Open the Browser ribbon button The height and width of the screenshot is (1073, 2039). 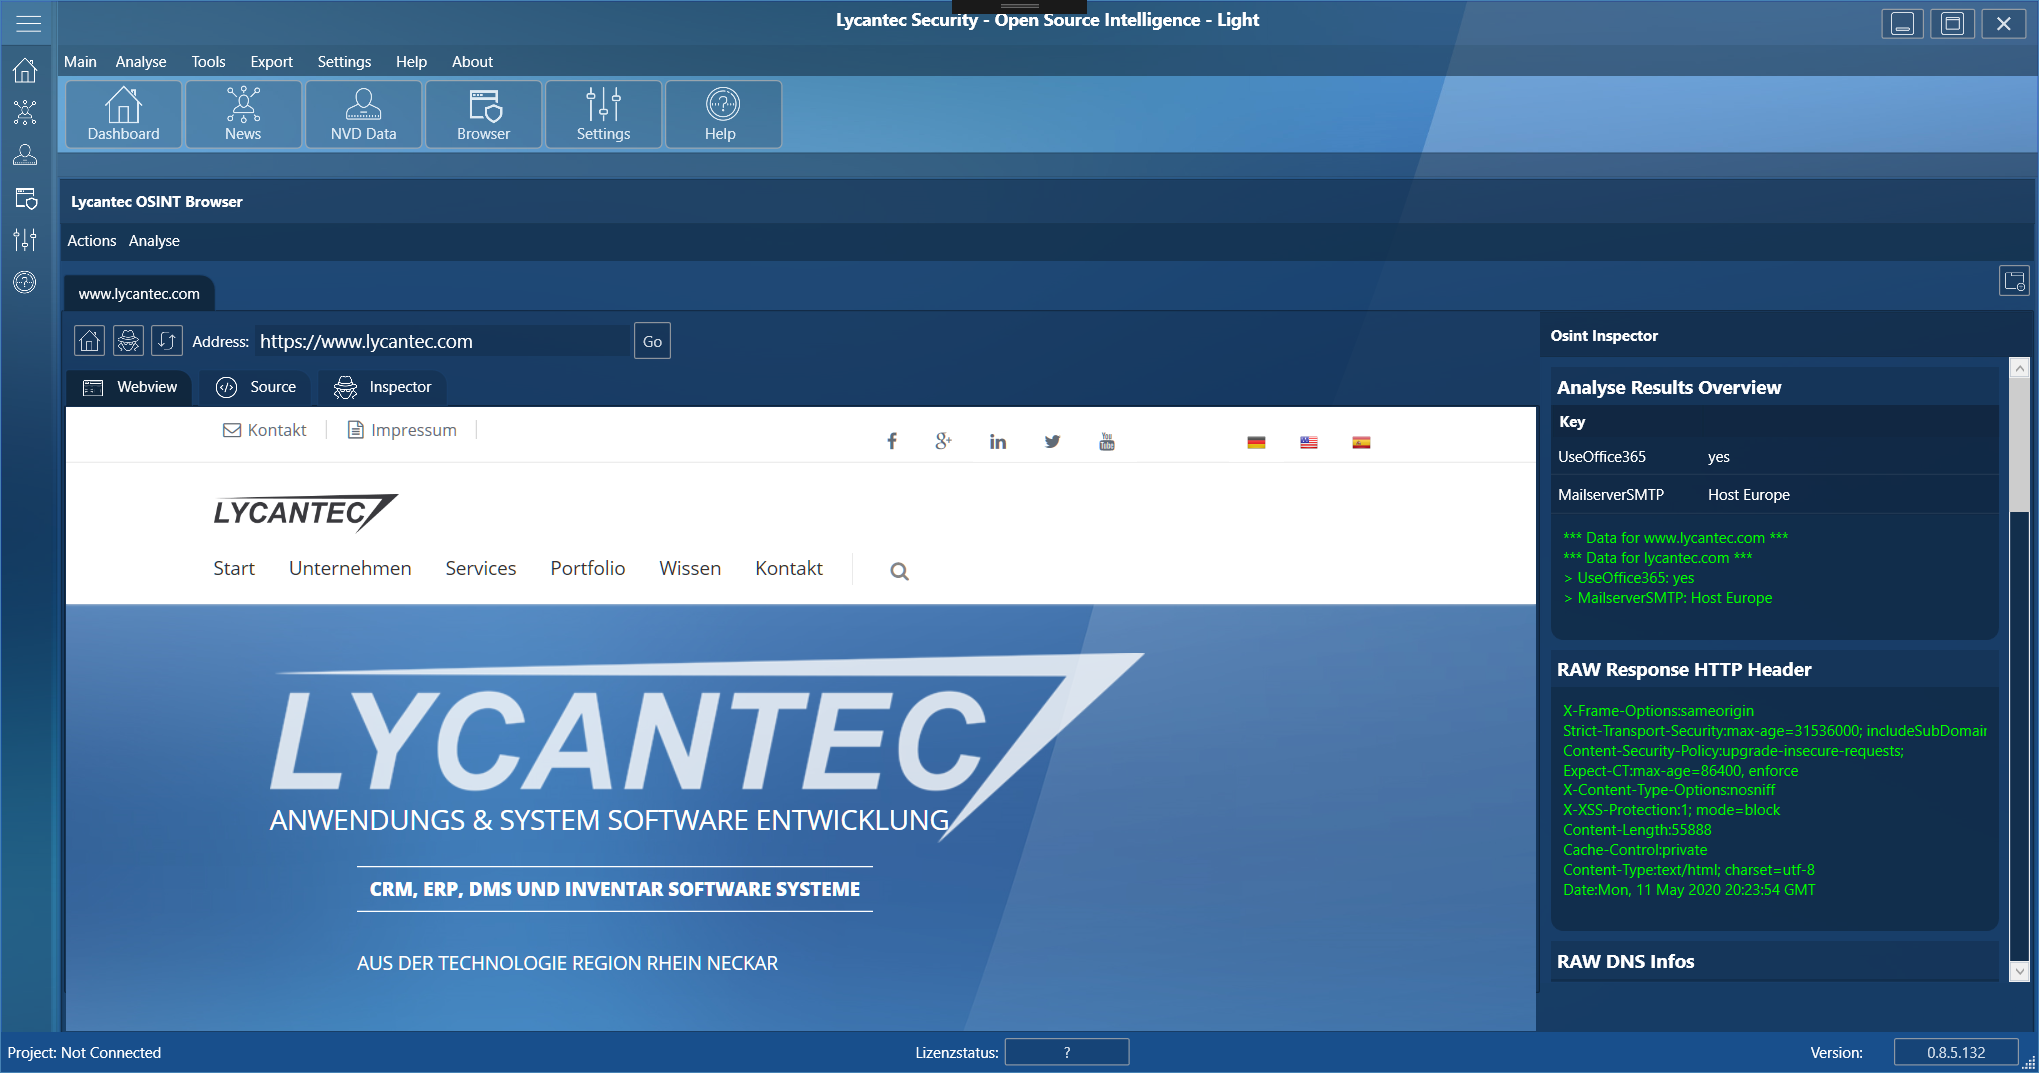[483, 115]
